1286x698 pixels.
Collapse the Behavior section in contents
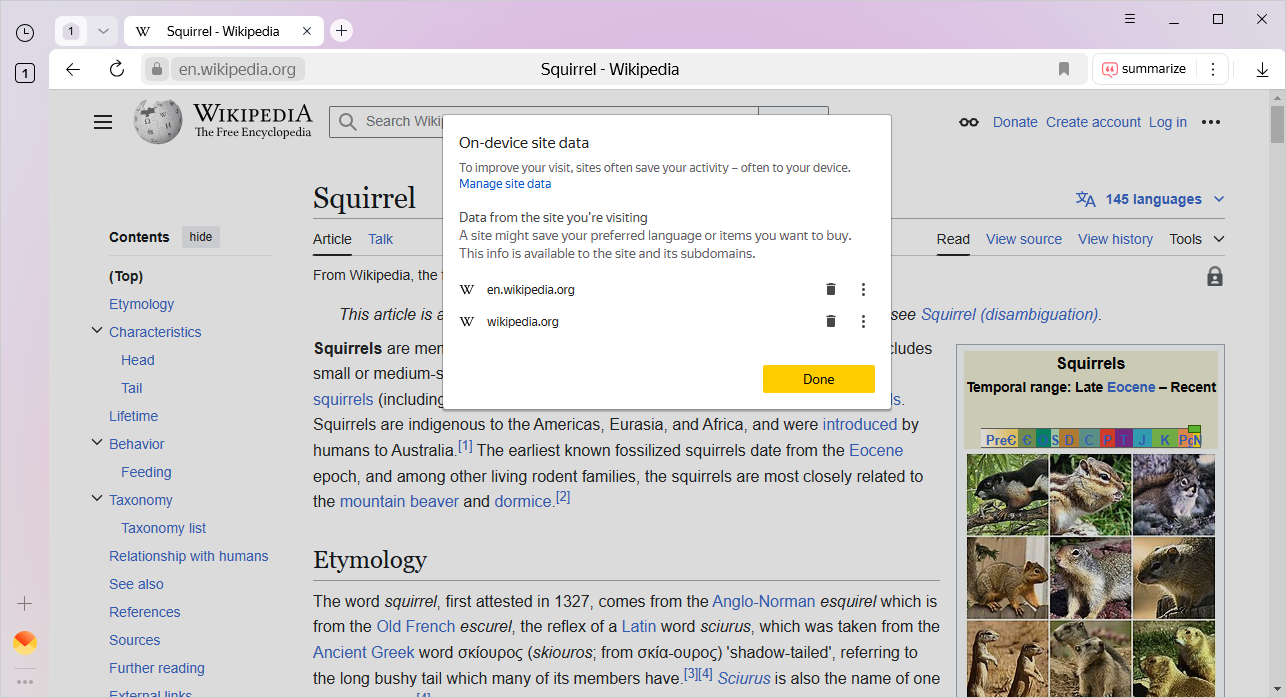pyautogui.click(x=97, y=443)
